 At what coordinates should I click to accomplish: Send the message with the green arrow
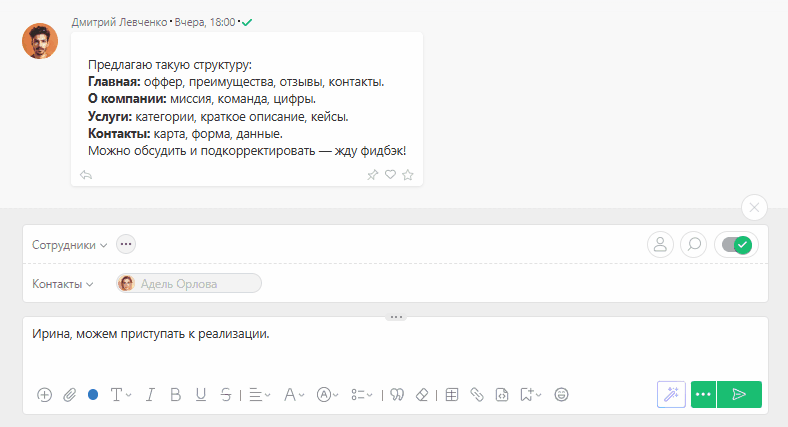[739, 394]
